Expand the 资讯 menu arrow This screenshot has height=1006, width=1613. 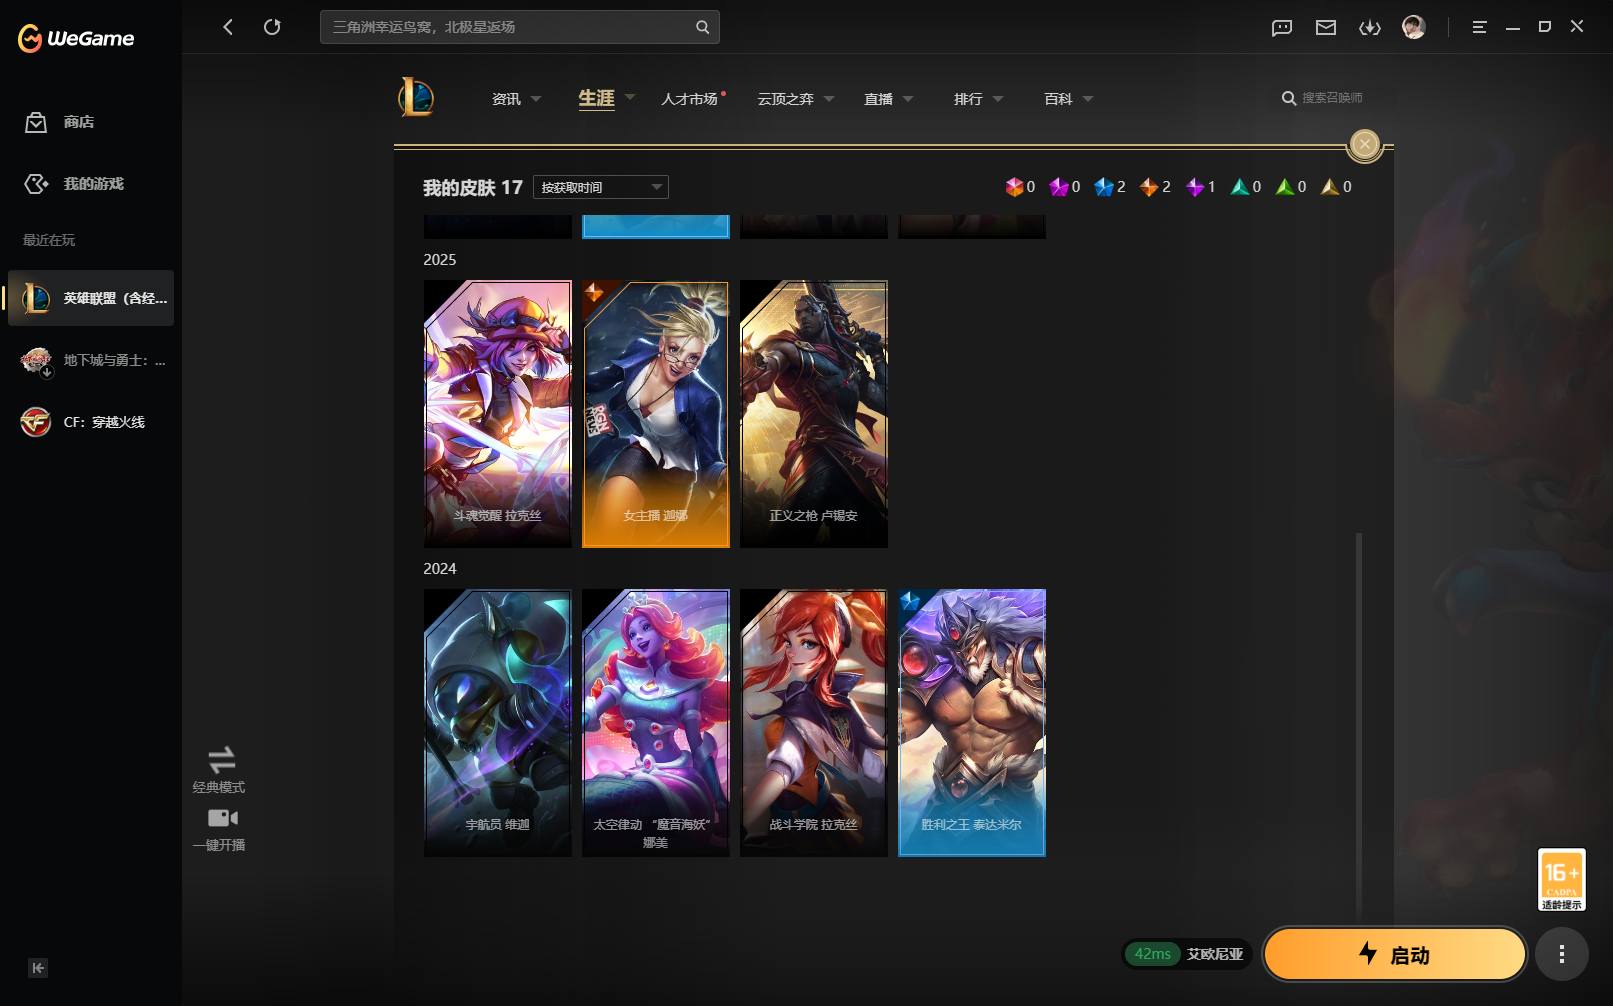tap(536, 99)
